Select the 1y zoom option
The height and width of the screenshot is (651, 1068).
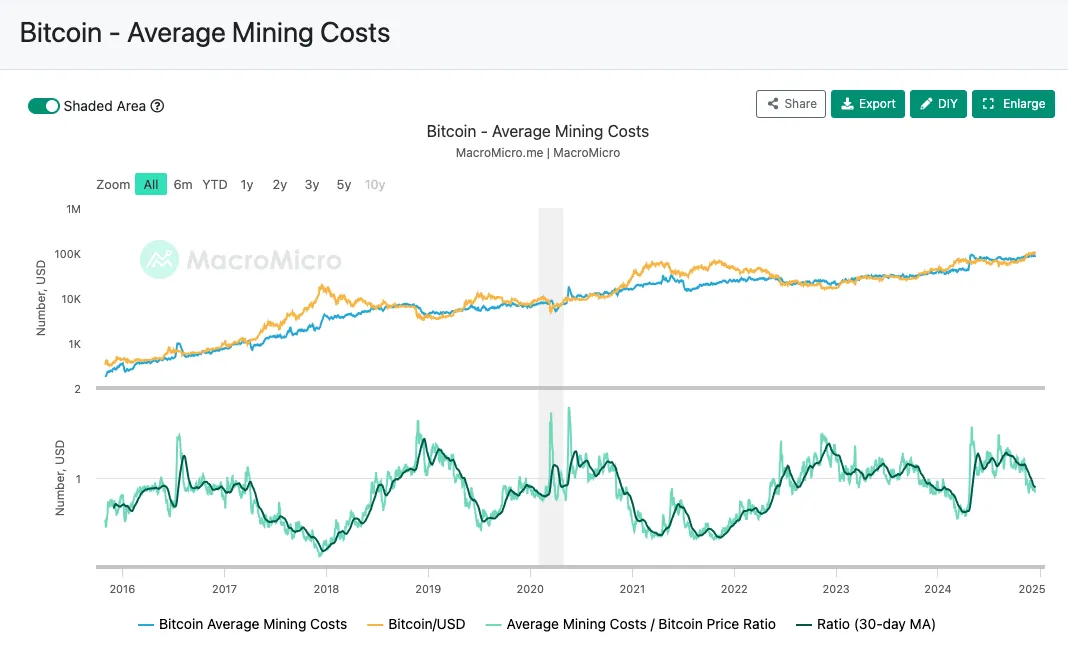pos(247,184)
